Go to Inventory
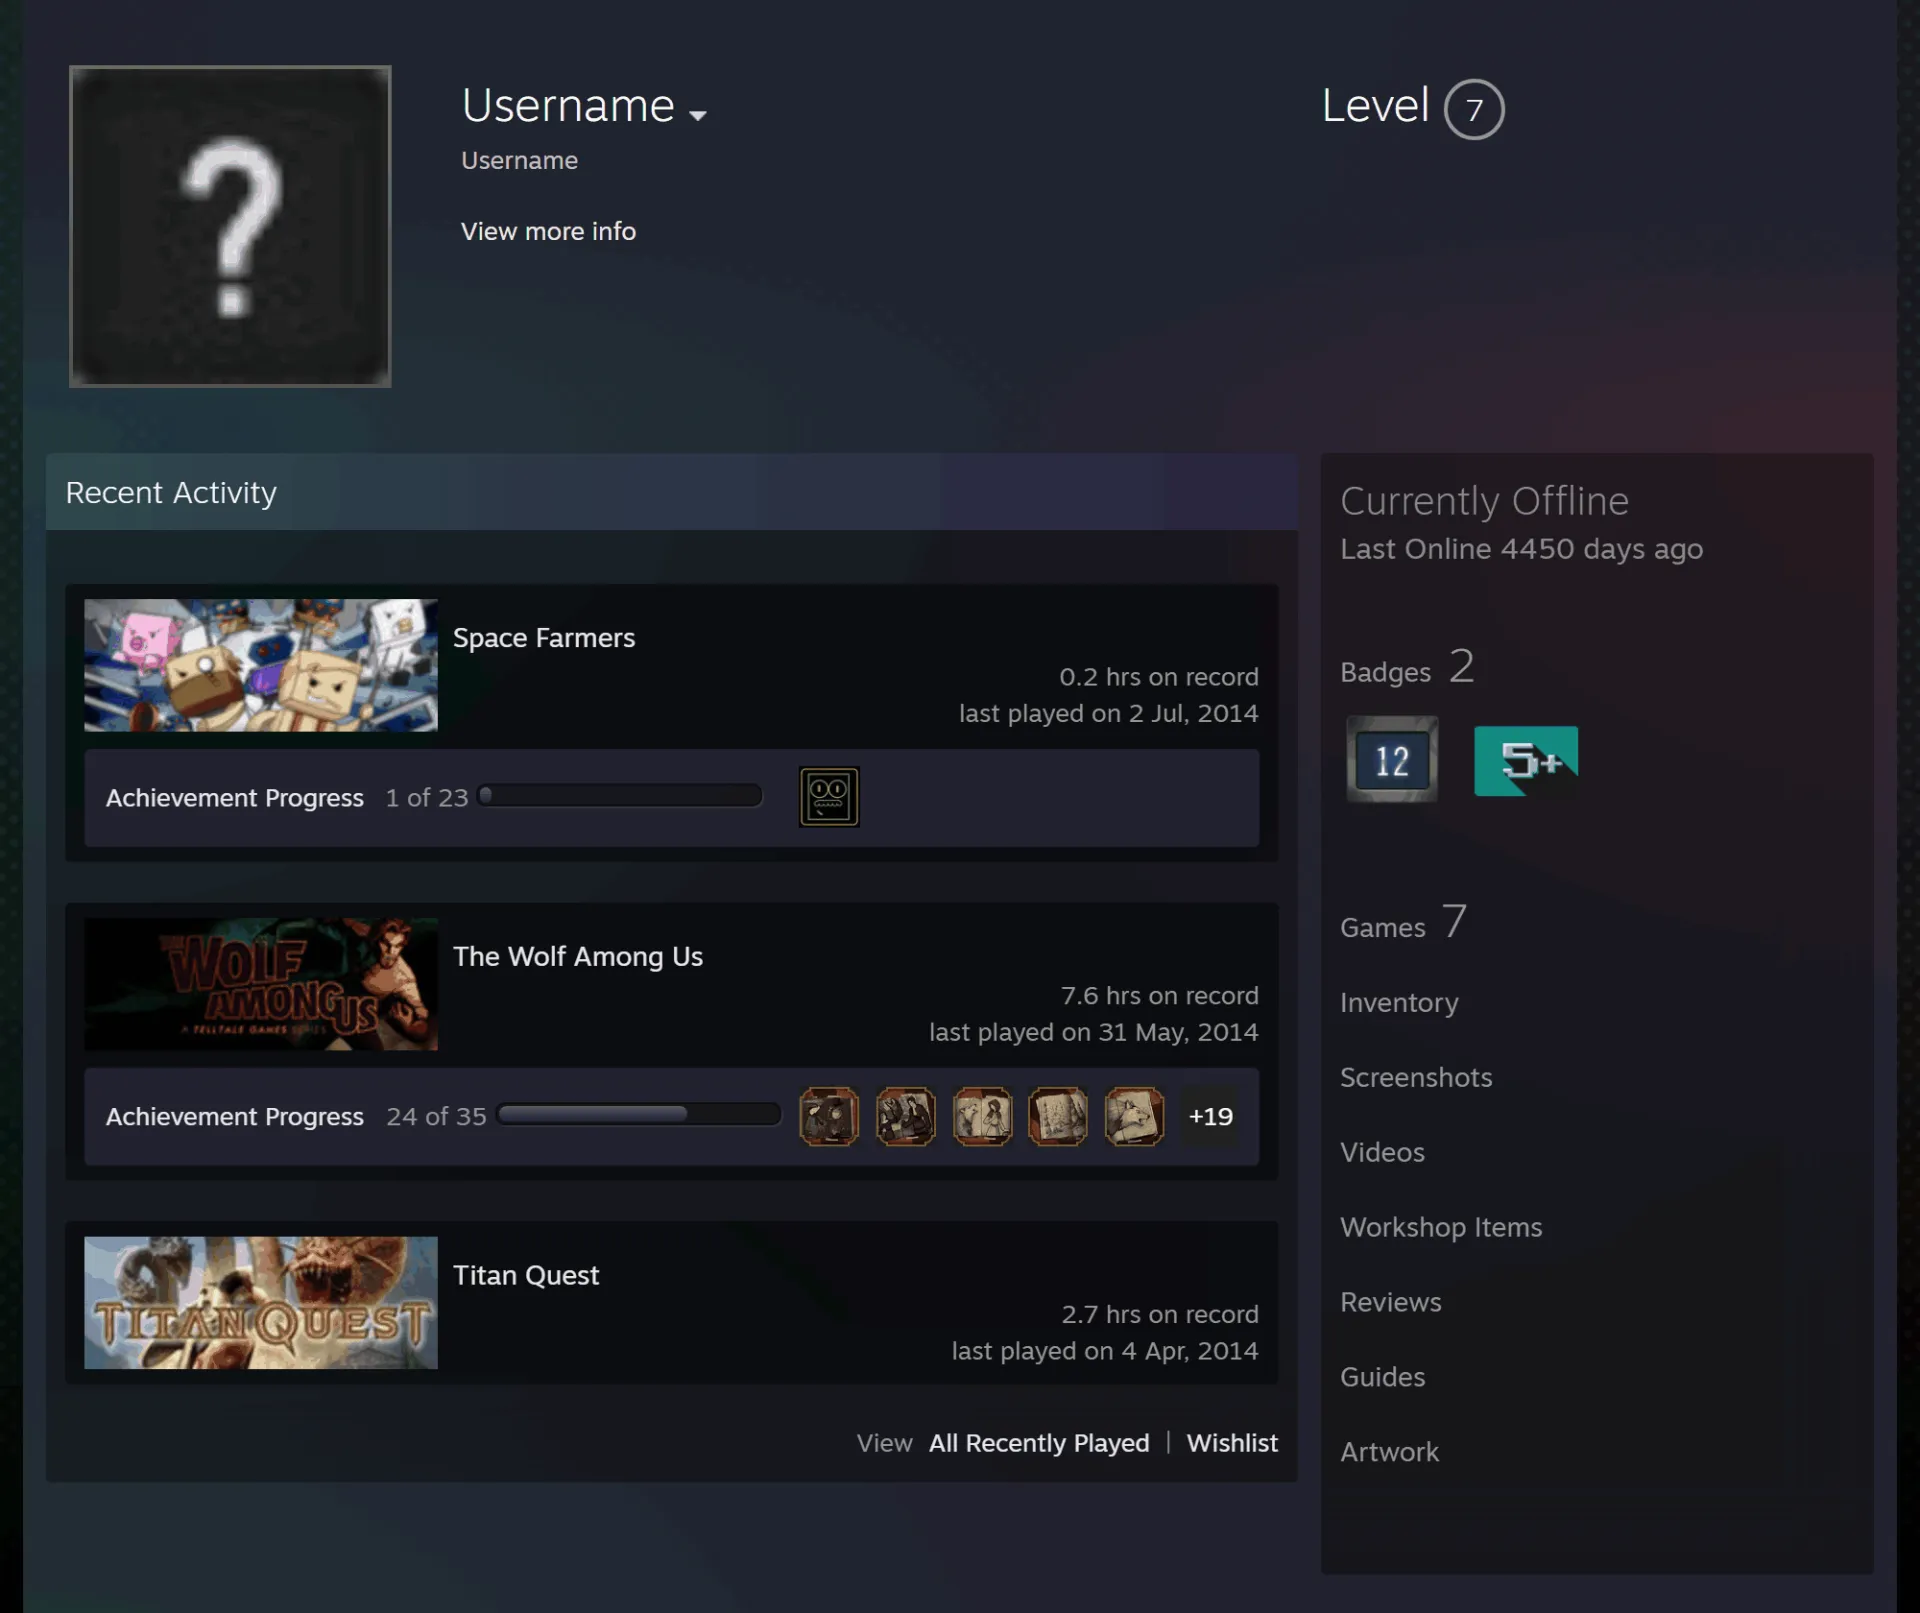This screenshot has width=1920, height=1613. (1399, 1002)
